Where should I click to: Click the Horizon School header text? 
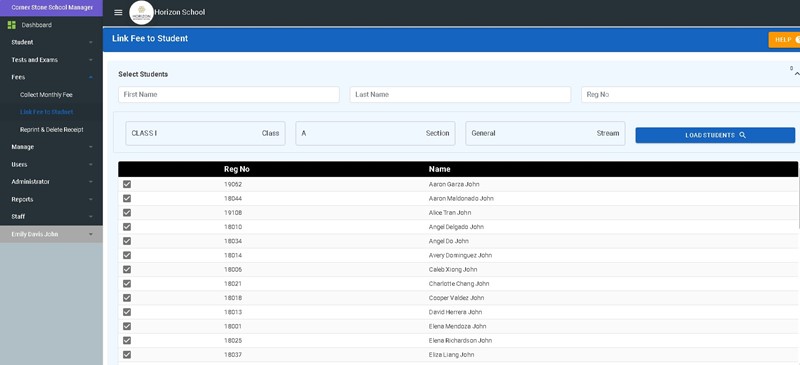click(180, 12)
